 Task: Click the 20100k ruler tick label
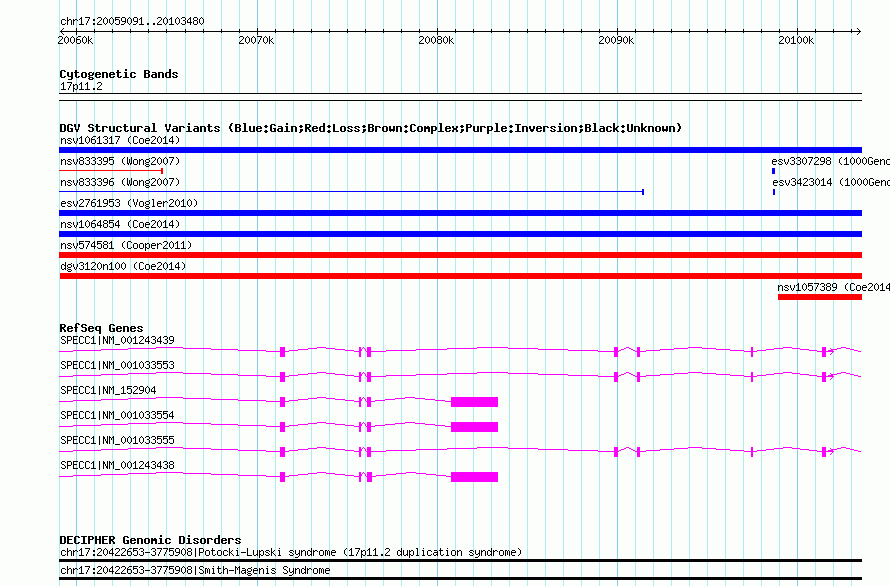[x=796, y=40]
